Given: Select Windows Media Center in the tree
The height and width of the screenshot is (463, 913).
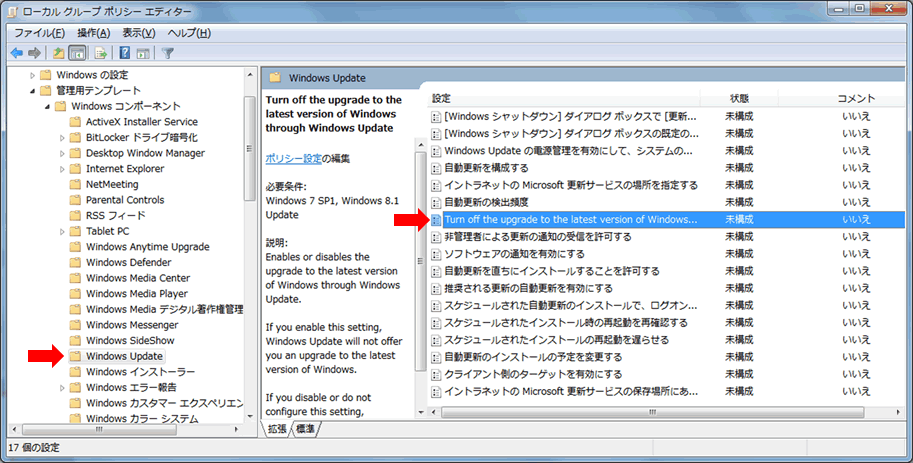Looking at the screenshot, I should (x=138, y=278).
